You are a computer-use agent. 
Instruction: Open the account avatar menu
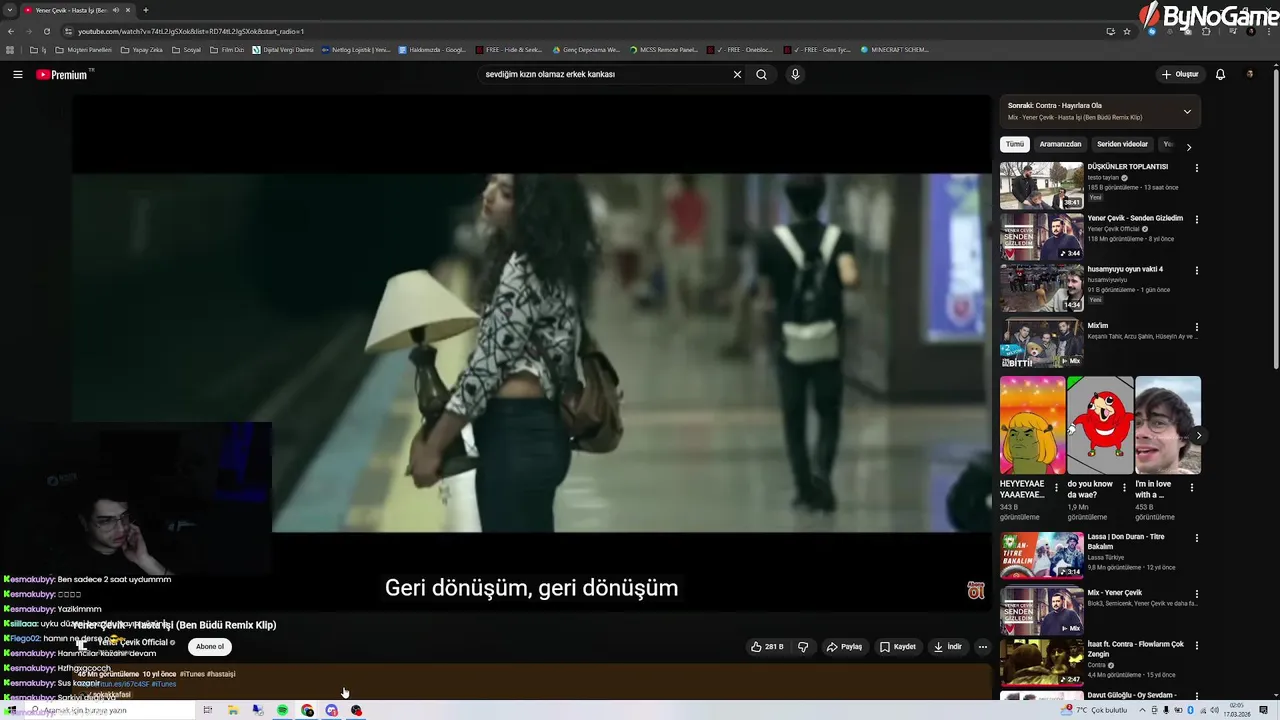pos(1249,74)
